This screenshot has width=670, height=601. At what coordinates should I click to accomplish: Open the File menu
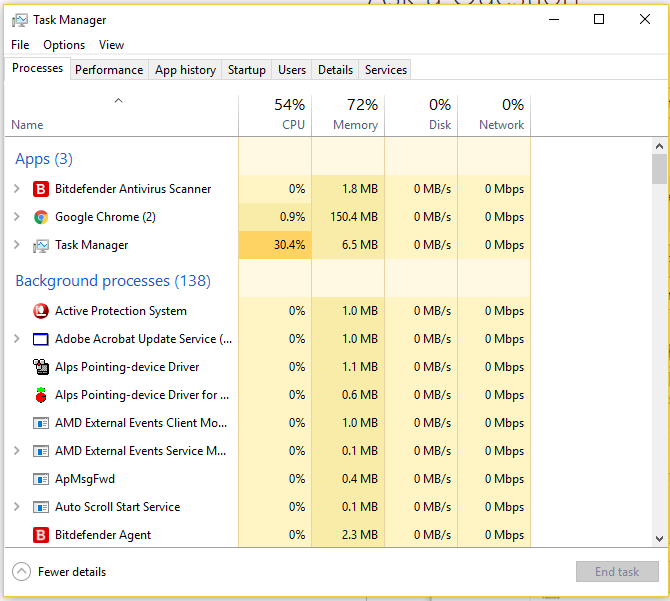coord(20,45)
